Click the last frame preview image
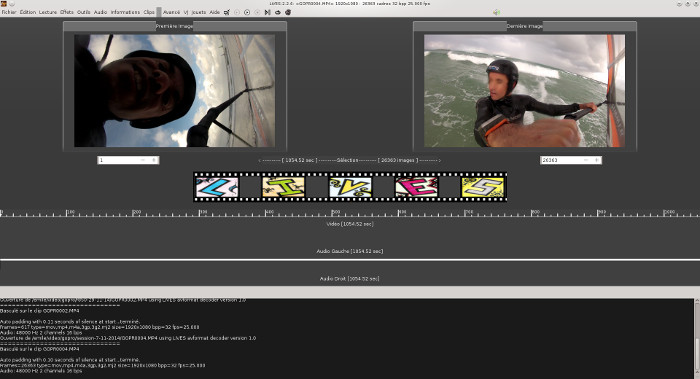Screen dimensions: 700x379 tap(525, 91)
